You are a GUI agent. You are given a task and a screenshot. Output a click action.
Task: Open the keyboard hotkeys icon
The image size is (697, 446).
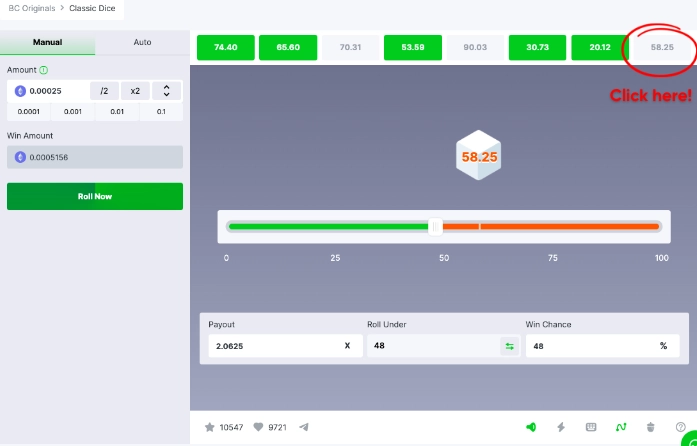(591, 427)
